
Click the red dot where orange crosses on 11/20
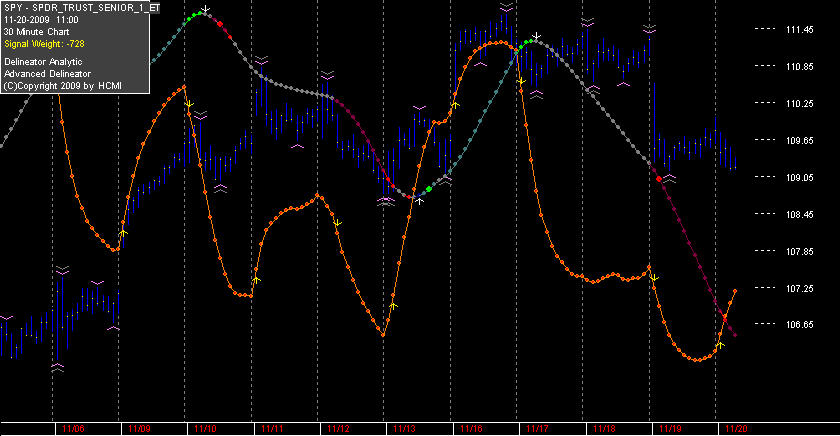[x=725, y=318]
